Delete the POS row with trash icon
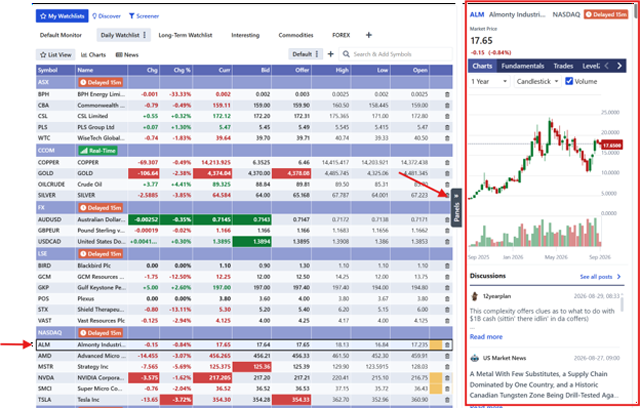This screenshot has width=640, height=408. [447, 299]
